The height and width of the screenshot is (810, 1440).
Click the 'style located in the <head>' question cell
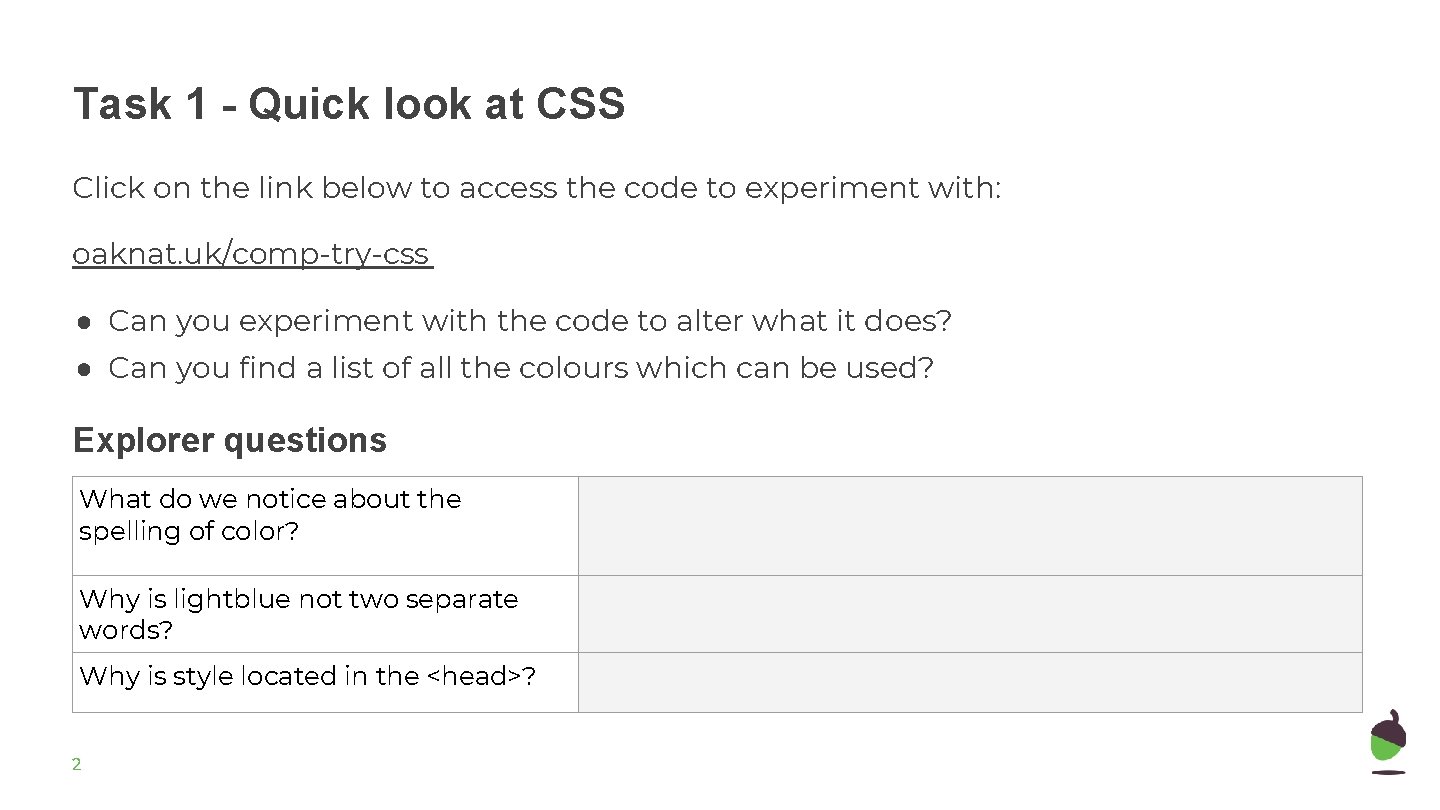click(325, 682)
